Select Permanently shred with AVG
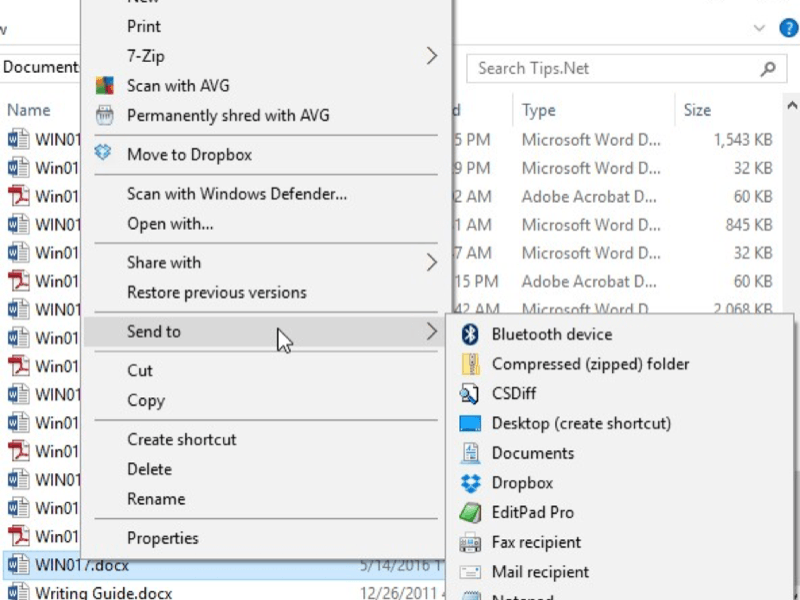Image resolution: width=800 pixels, height=600 pixels. (228, 115)
